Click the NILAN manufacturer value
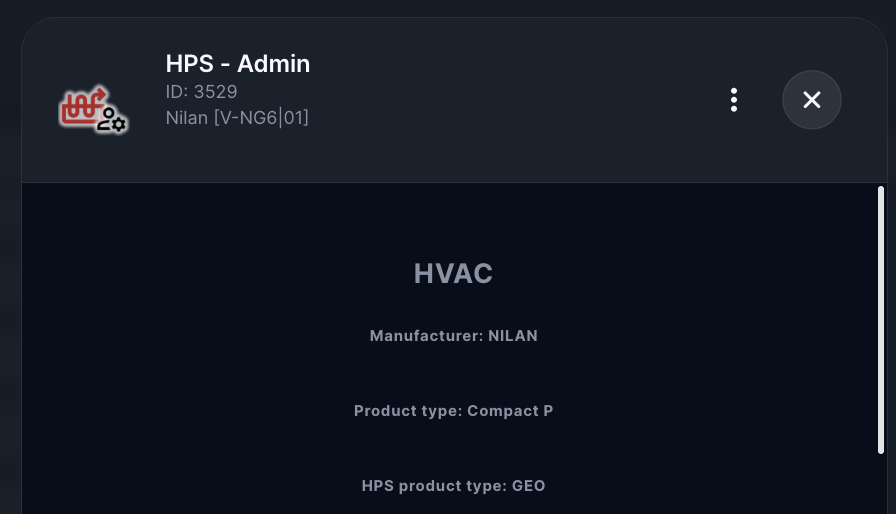 pyautogui.click(x=513, y=336)
